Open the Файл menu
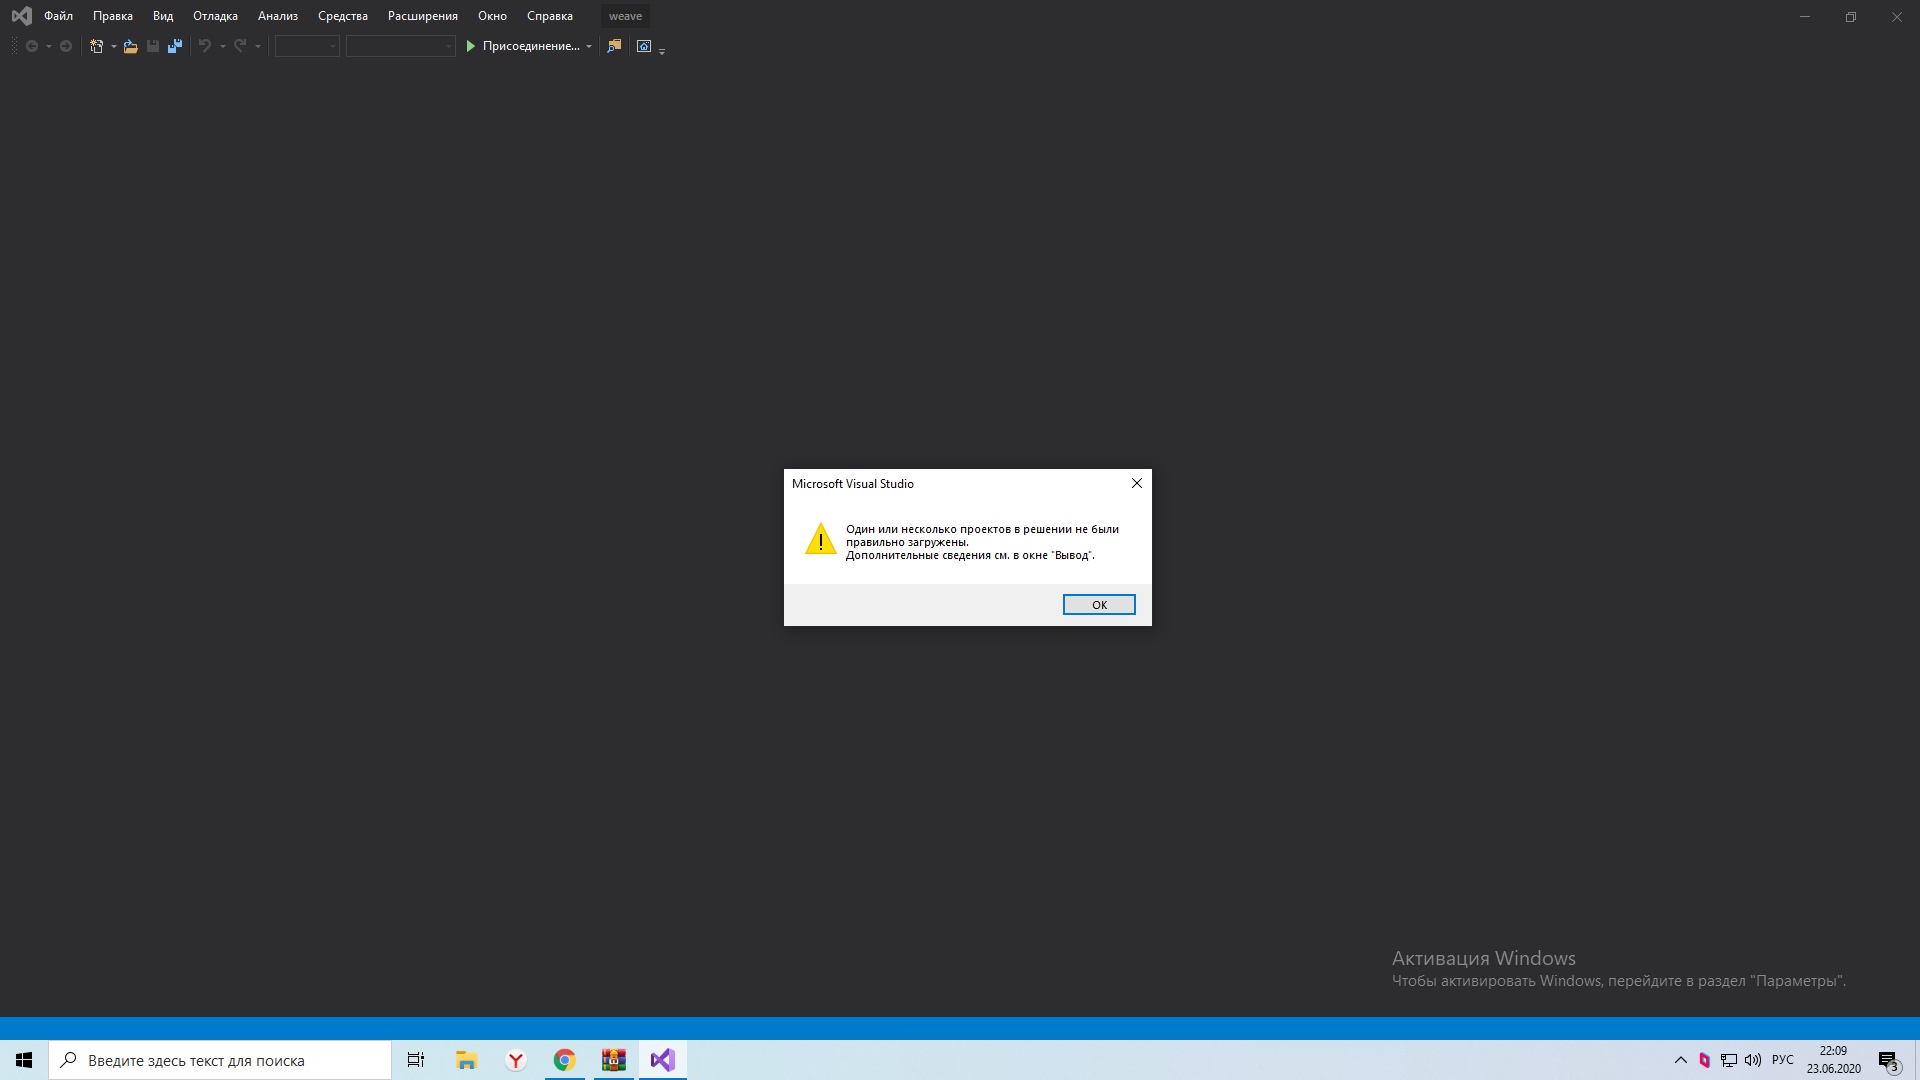Screen dimensions: 1920x1080 (58, 16)
